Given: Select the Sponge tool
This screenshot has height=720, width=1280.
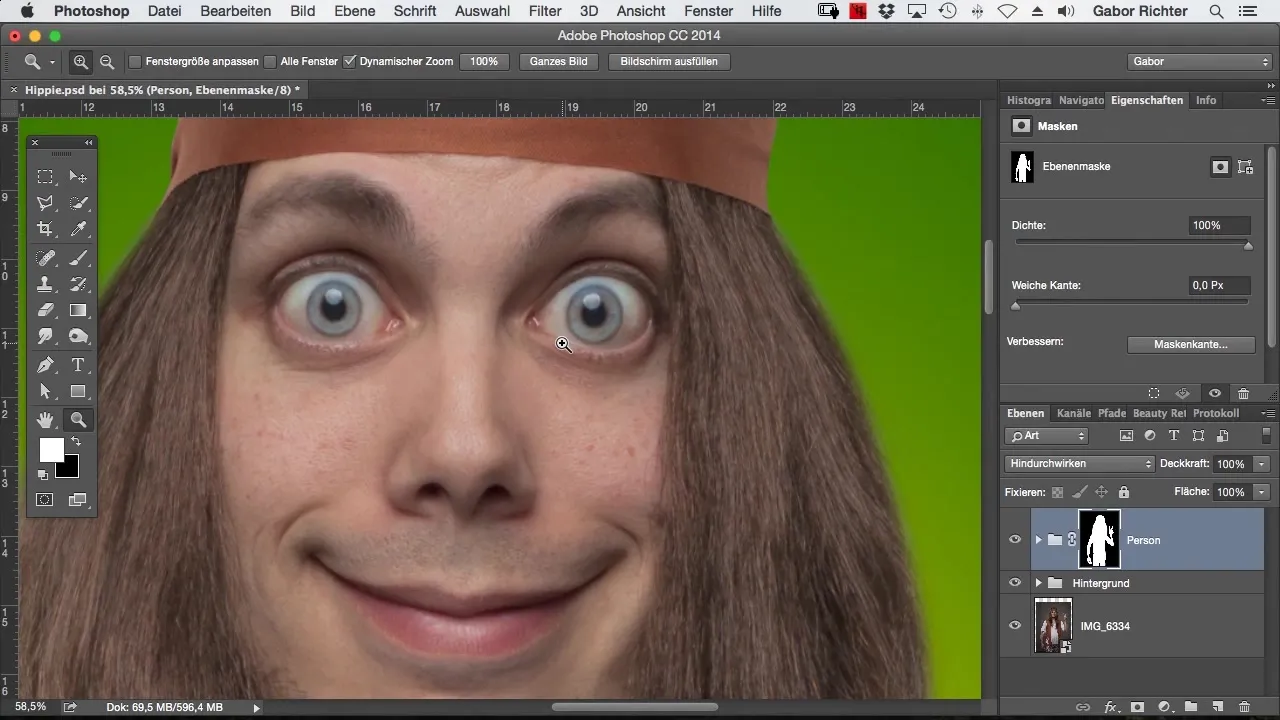Looking at the screenshot, I should 78,336.
